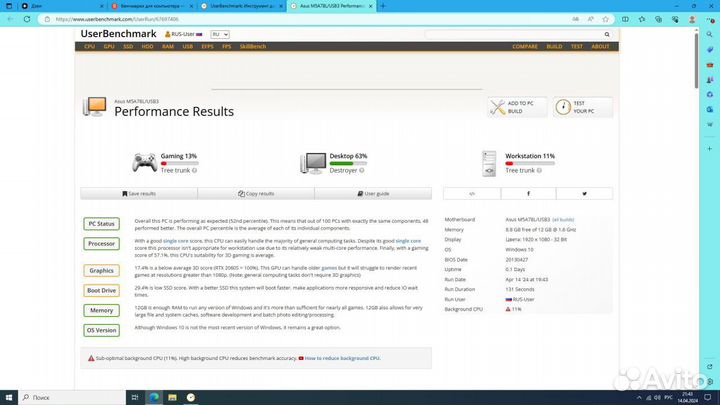This screenshot has width=720, height=405.
Task: Go to COMPARE in the top navigation
Action: point(525,46)
